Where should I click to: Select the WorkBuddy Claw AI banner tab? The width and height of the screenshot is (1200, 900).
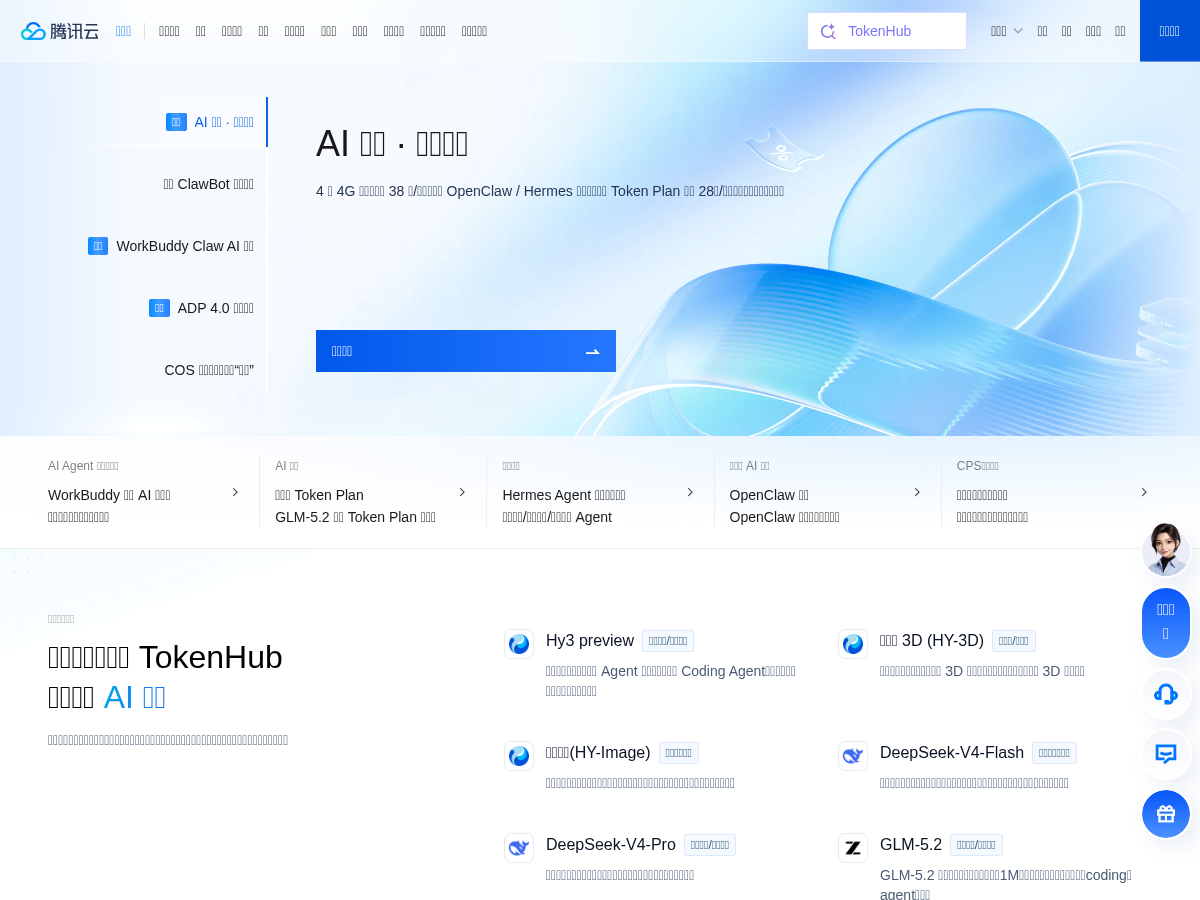tap(171, 246)
